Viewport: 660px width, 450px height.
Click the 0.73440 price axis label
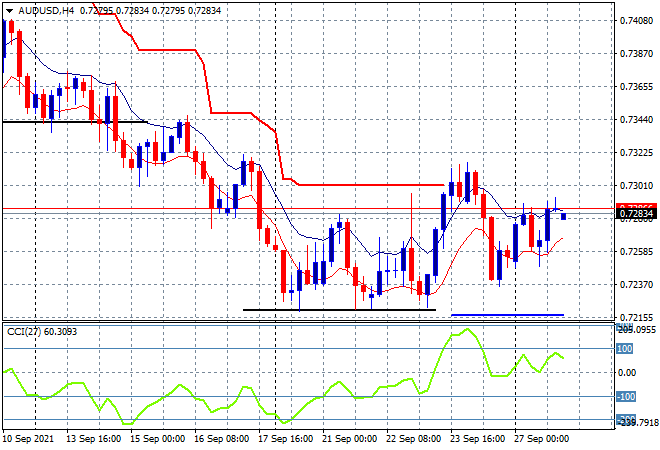point(636,120)
